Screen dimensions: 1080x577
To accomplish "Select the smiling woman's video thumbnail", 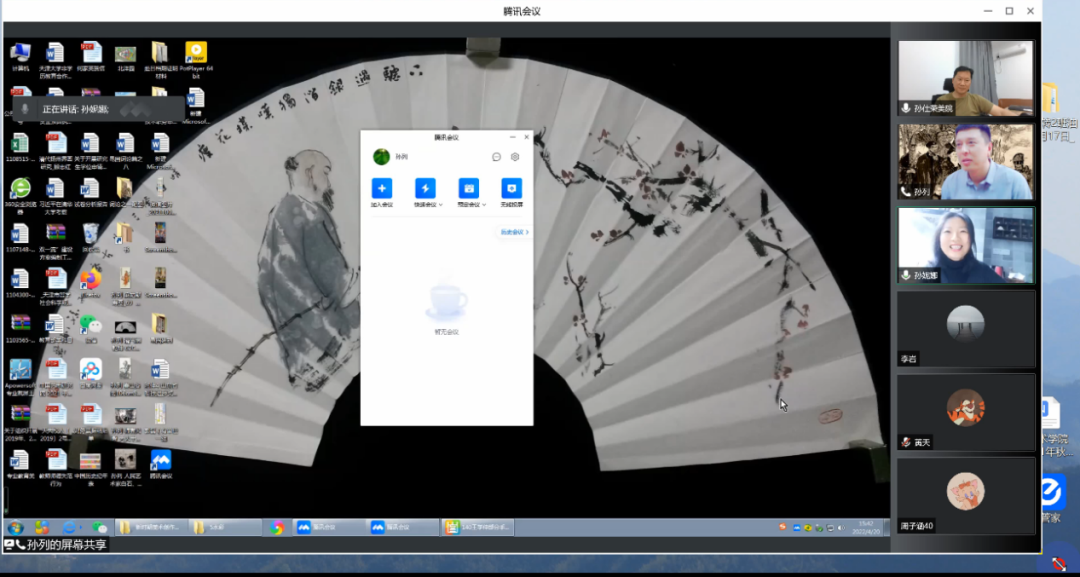I will tap(965, 245).
